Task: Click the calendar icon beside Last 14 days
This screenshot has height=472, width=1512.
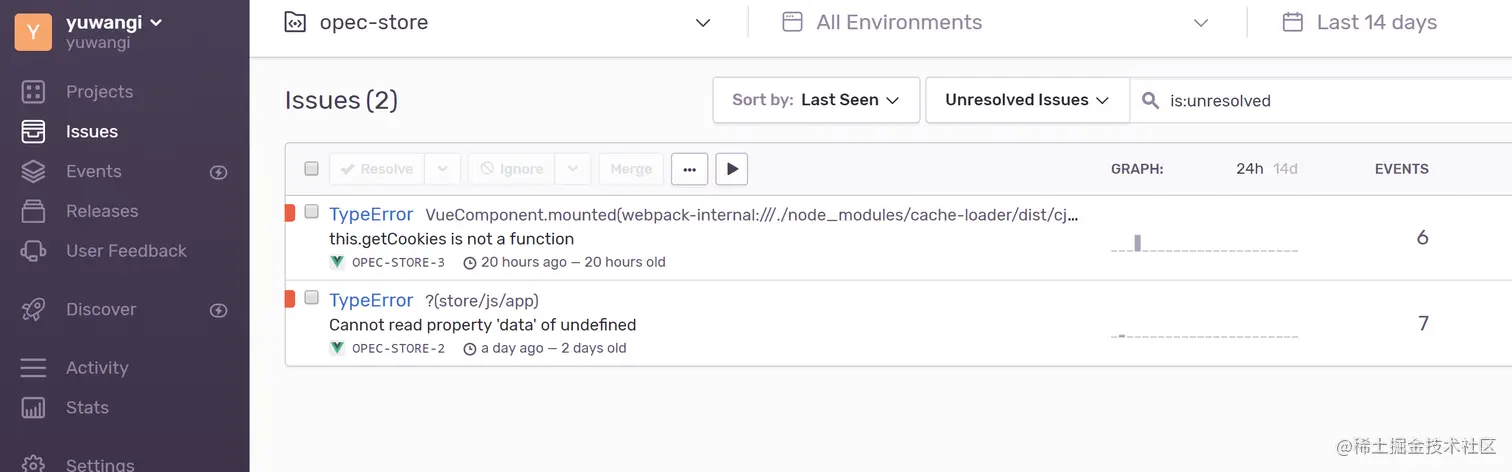Action: click(x=1292, y=22)
